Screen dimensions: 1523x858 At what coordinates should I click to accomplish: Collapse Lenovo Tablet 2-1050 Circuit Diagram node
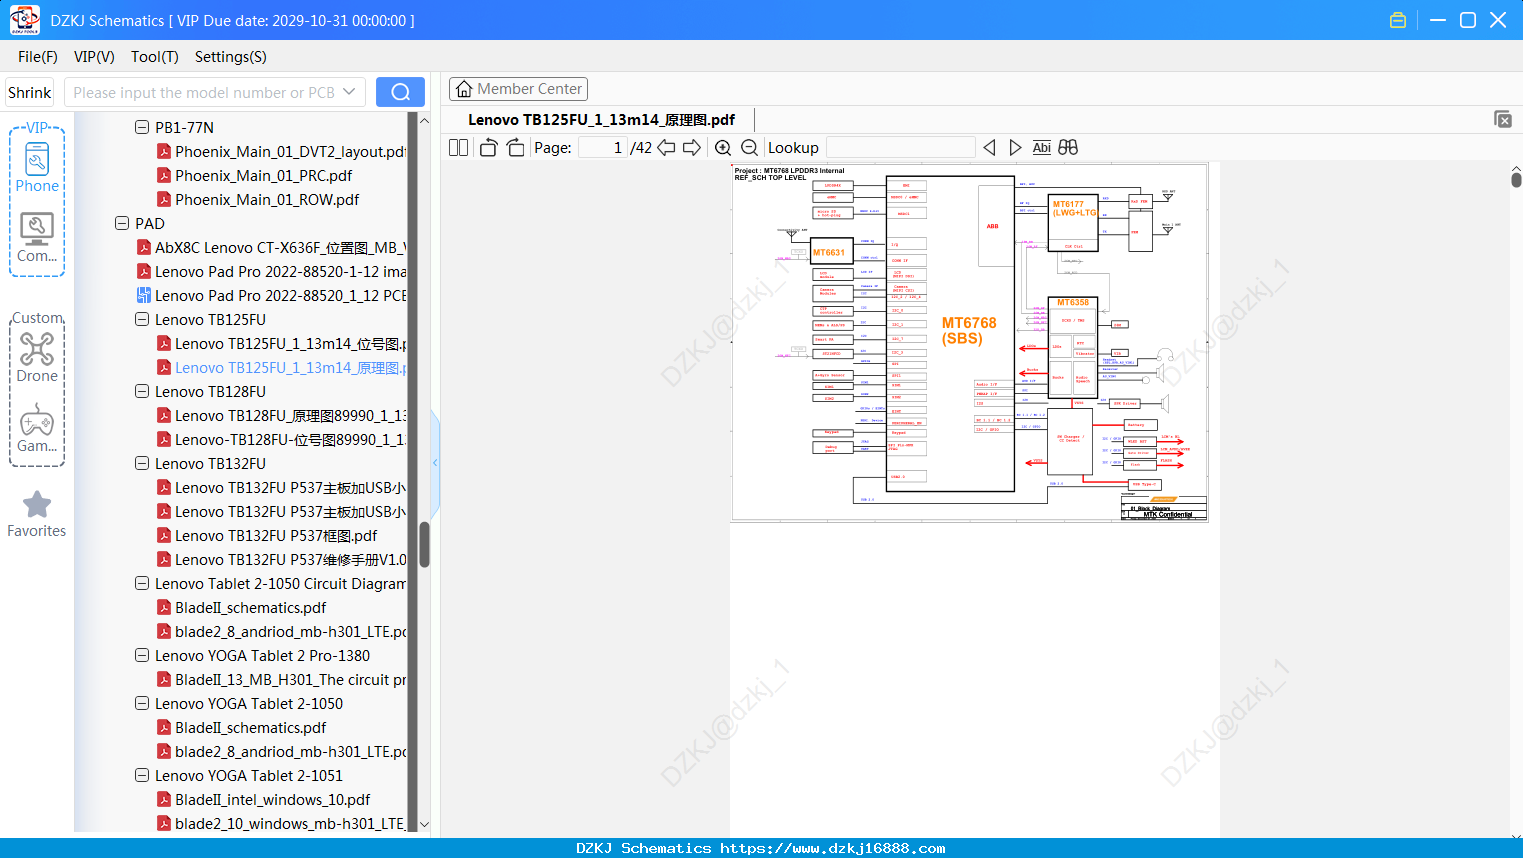coord(142,583)
